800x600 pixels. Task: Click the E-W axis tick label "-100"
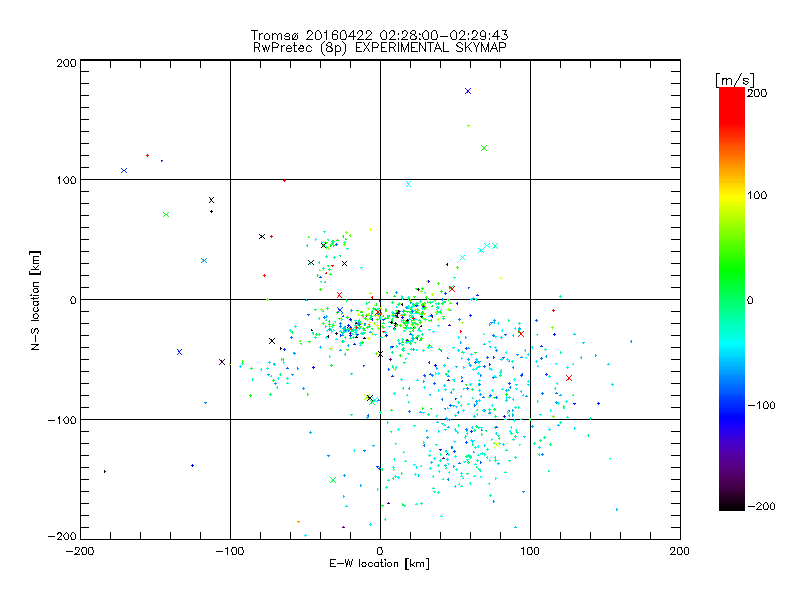pos(230,551)
